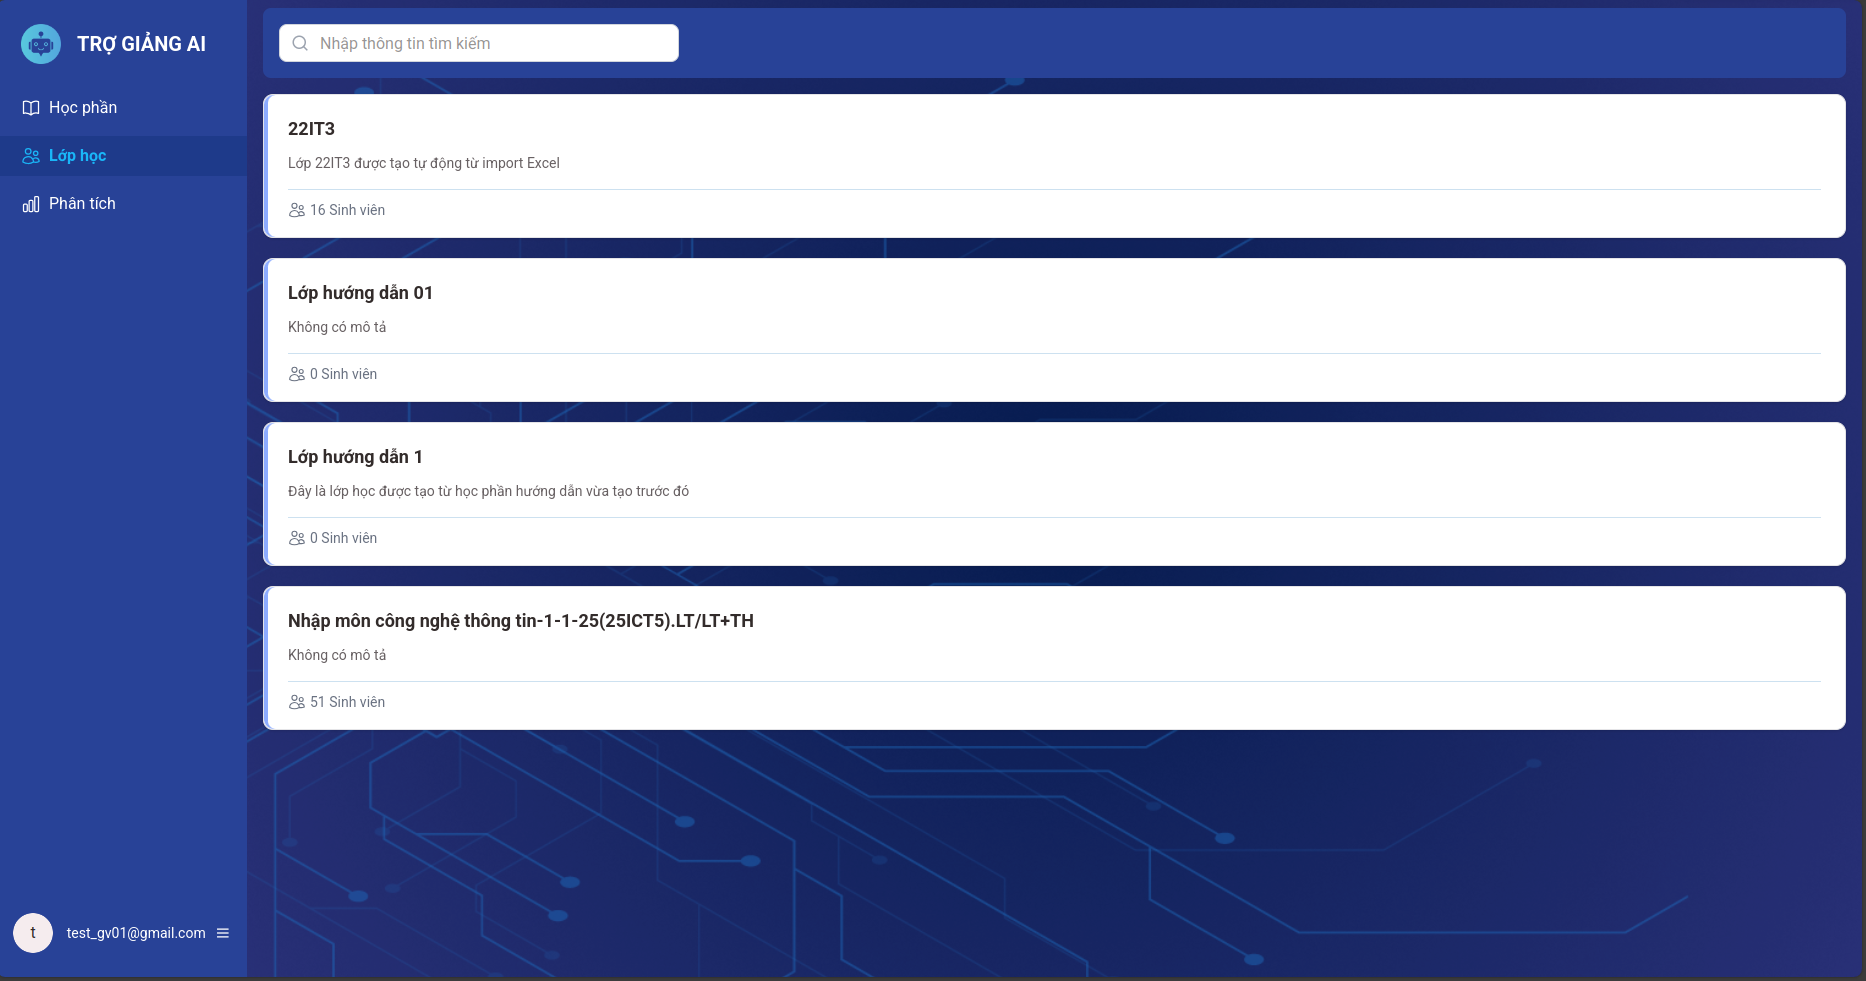This screenshot has height=981, width=1866.
Task: Open Nhập môn công nghệ thông tin class
Action: pyautogui.click(x=520, y=621)
